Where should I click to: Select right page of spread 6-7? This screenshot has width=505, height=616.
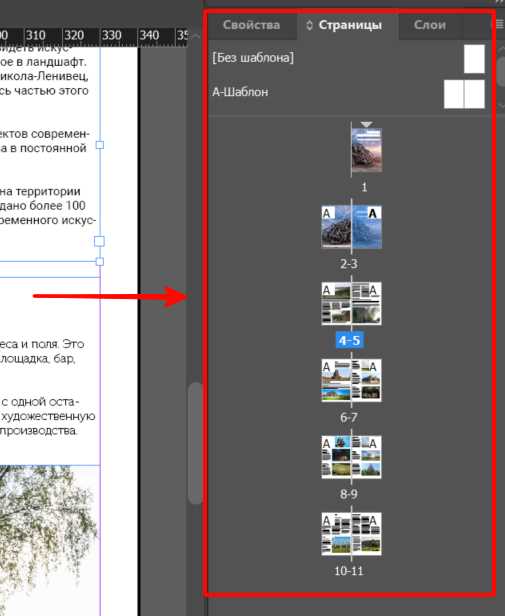367,380
